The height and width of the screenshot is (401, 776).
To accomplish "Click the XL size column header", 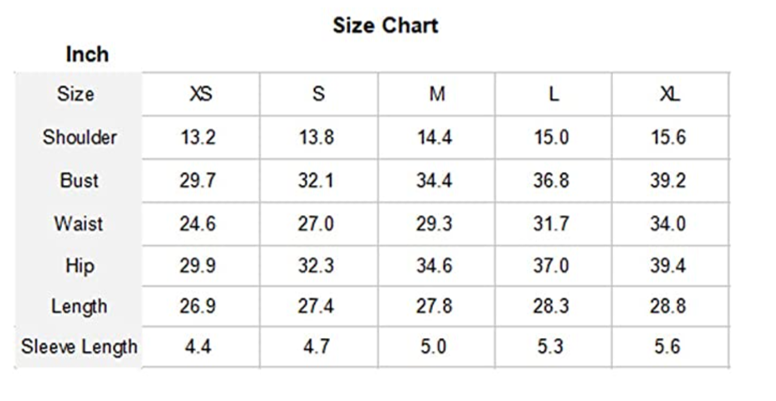I will coord(670,95).
